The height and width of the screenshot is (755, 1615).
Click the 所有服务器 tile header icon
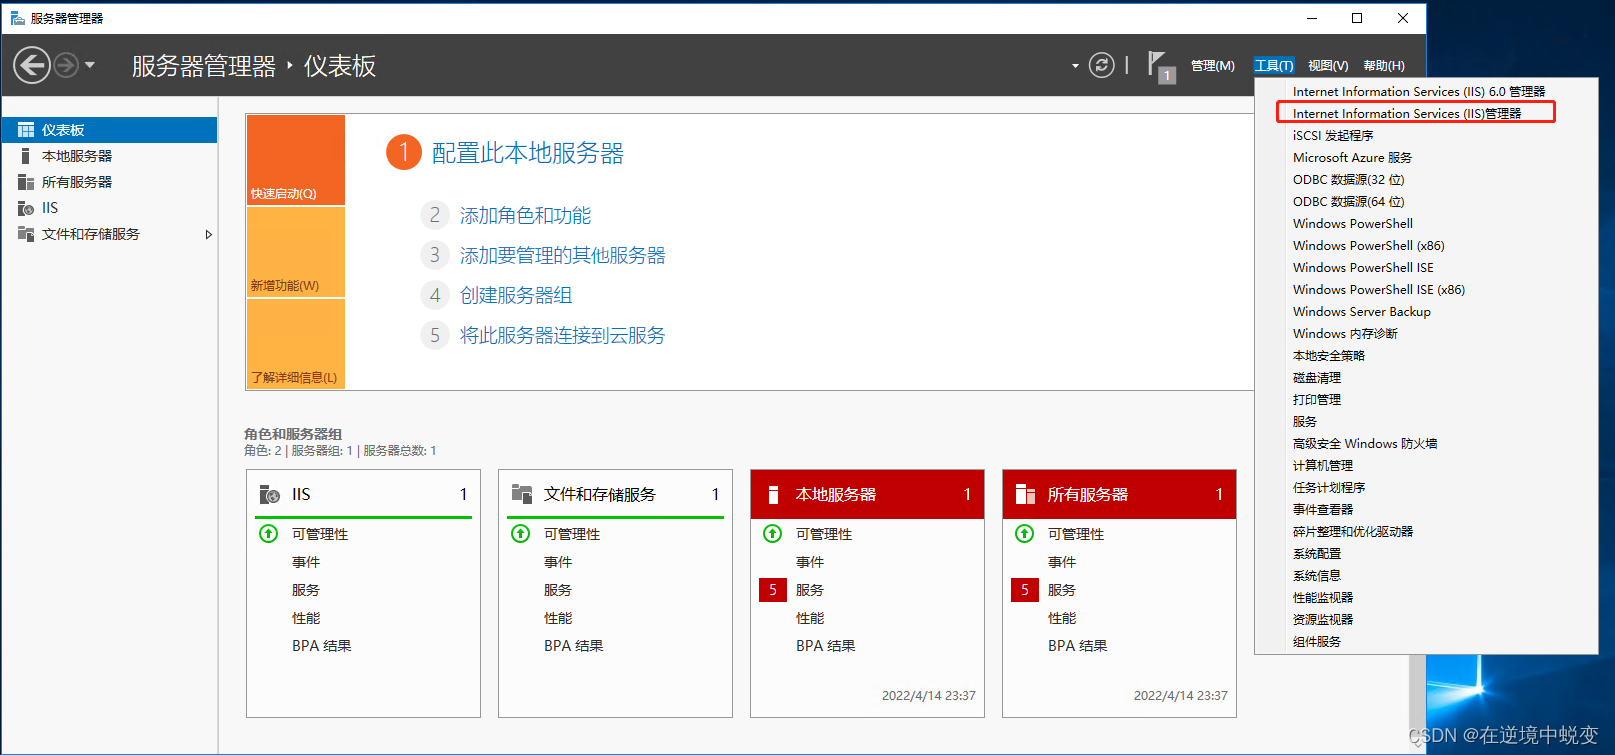tap(1026, 494)
